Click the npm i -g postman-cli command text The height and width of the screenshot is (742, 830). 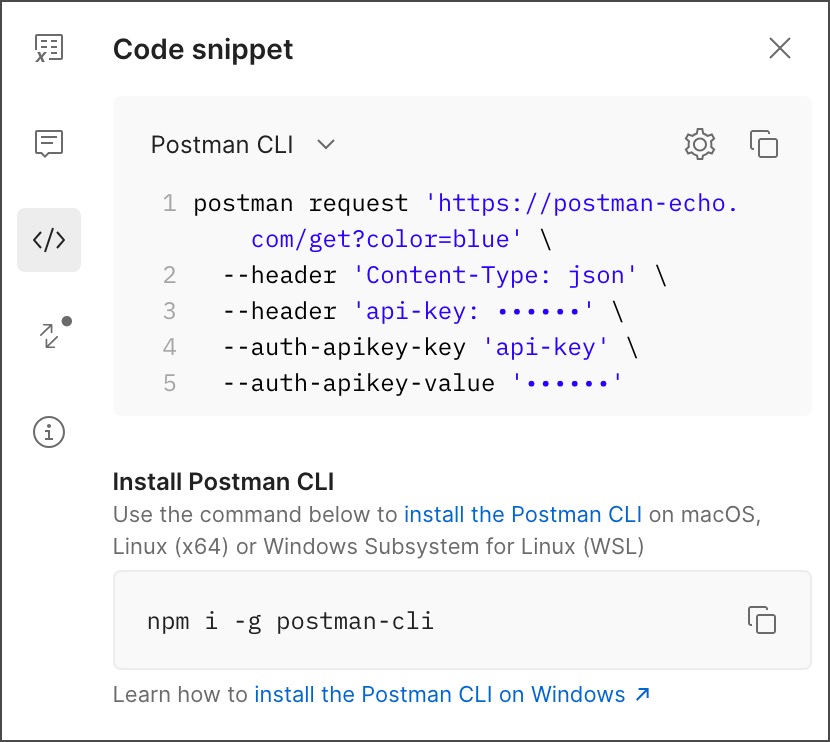[x=290, y=620]
